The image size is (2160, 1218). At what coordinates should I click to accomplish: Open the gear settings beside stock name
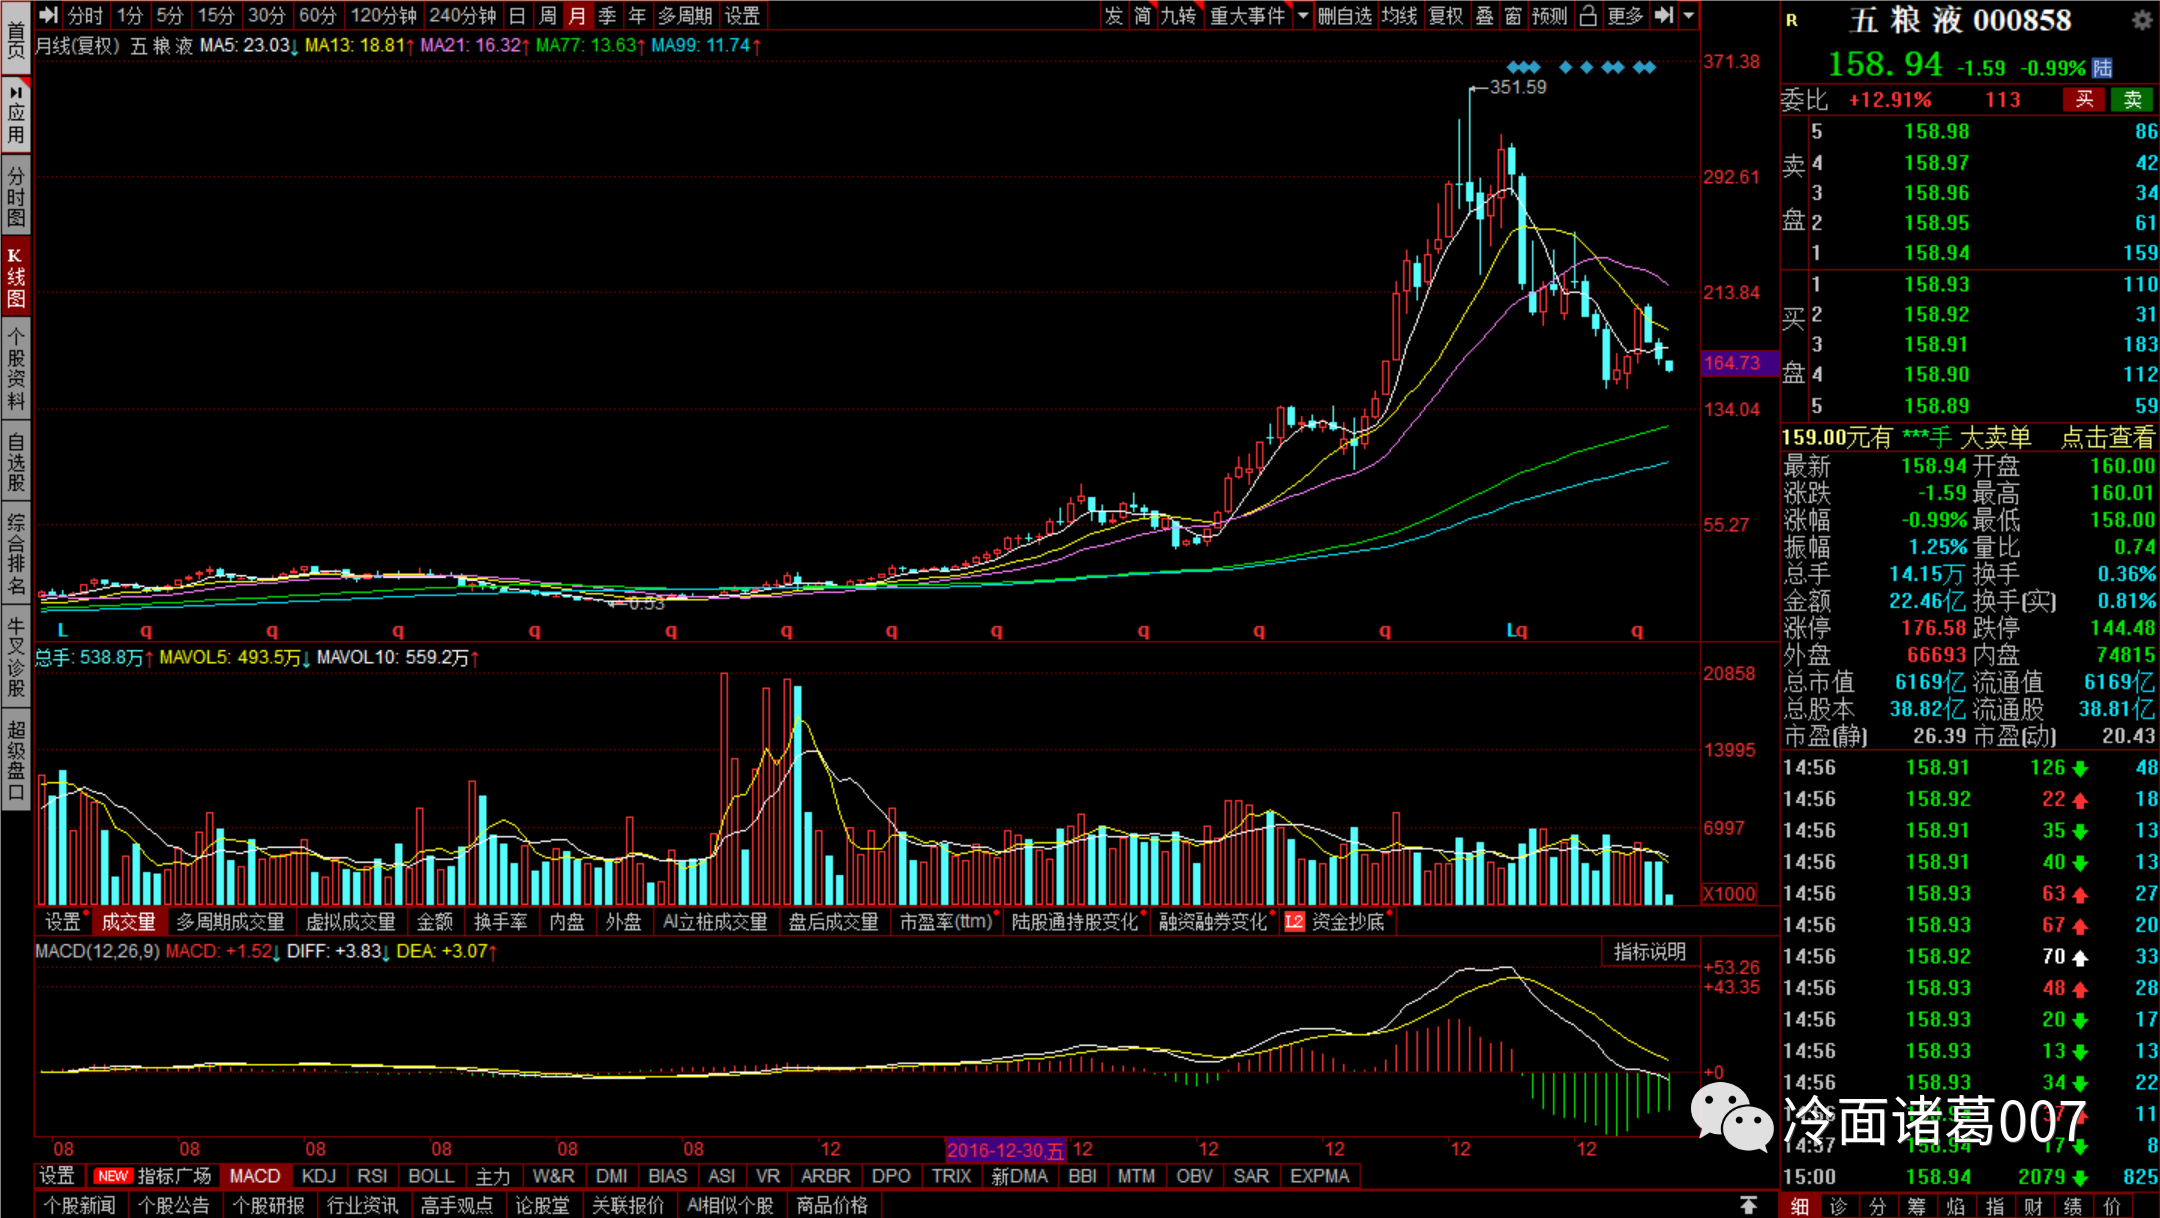(x=2142, y=20)
